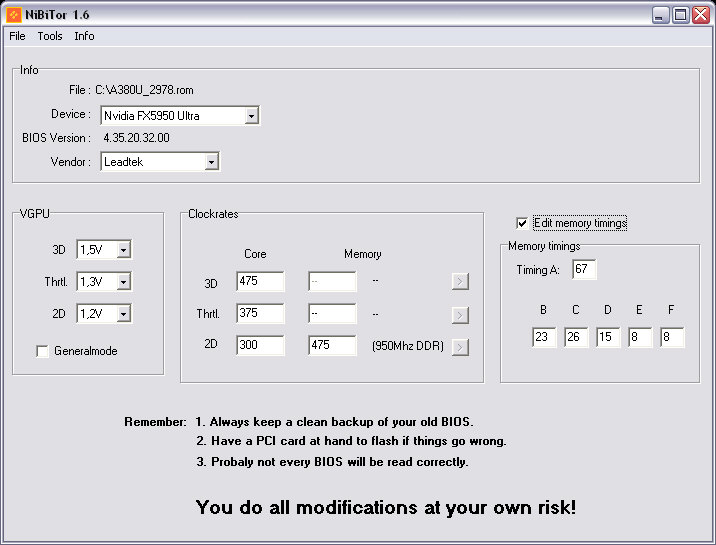Open the Tools menu

click(x=50, y=36)
